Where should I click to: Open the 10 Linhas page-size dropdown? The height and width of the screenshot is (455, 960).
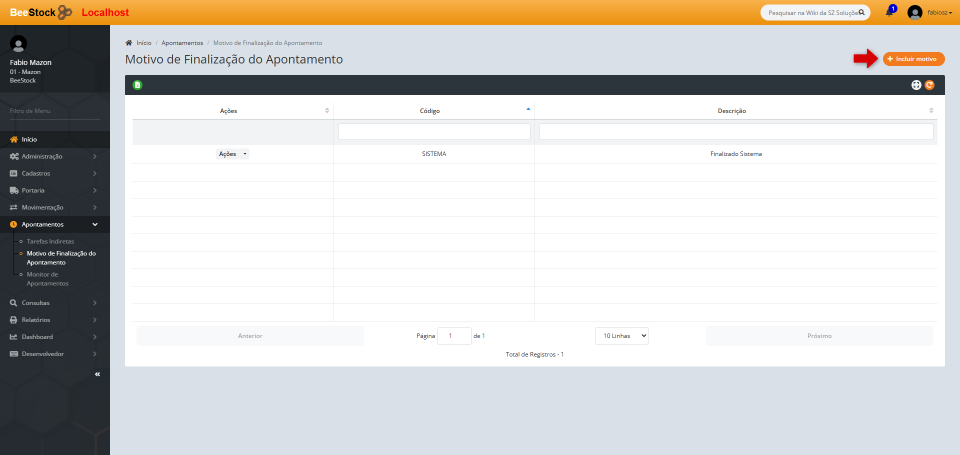(621, 336)
